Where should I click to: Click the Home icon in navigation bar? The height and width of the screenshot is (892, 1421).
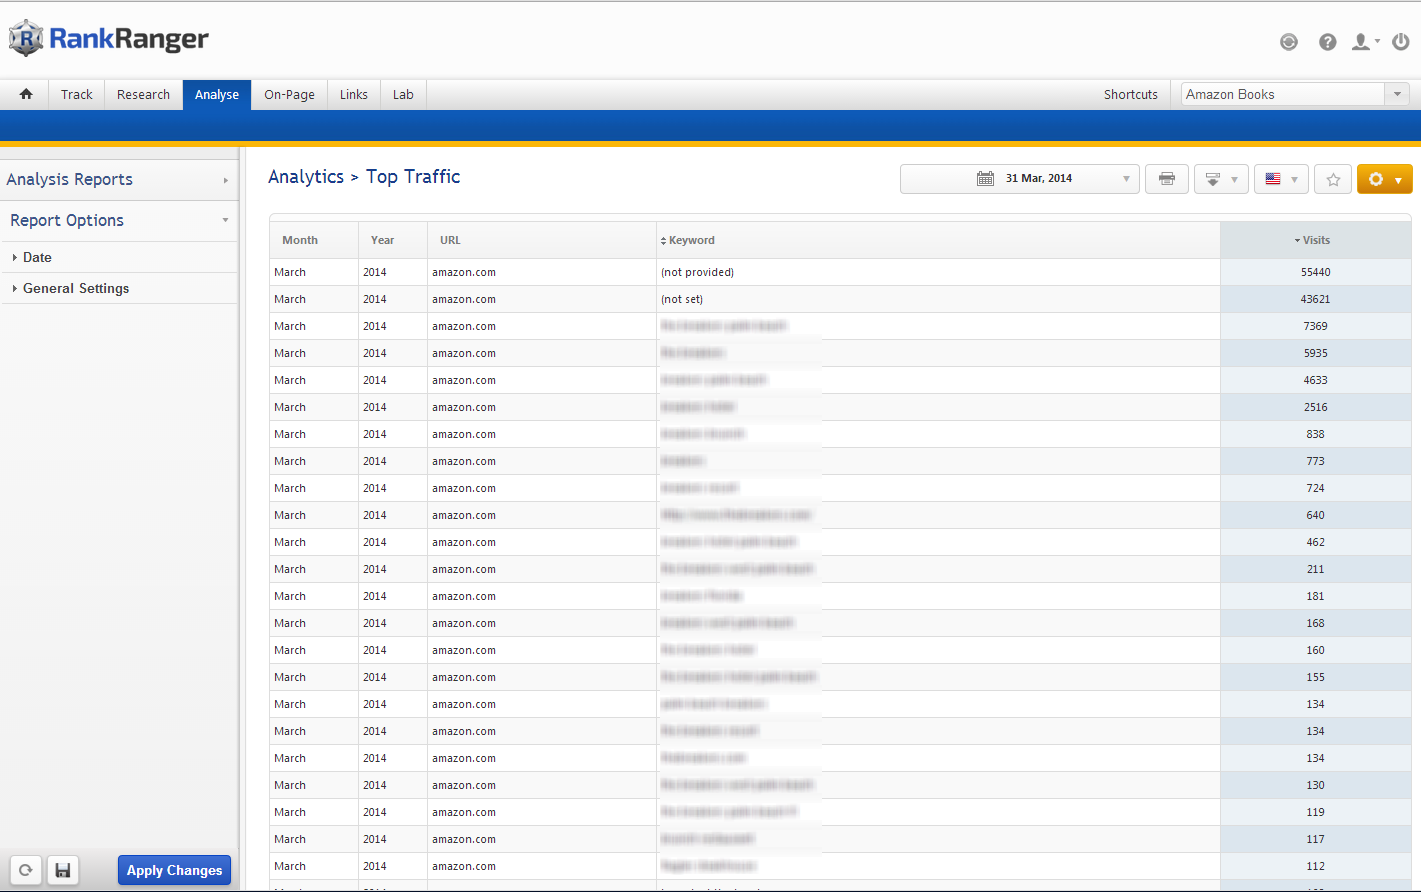coord(26,94)
